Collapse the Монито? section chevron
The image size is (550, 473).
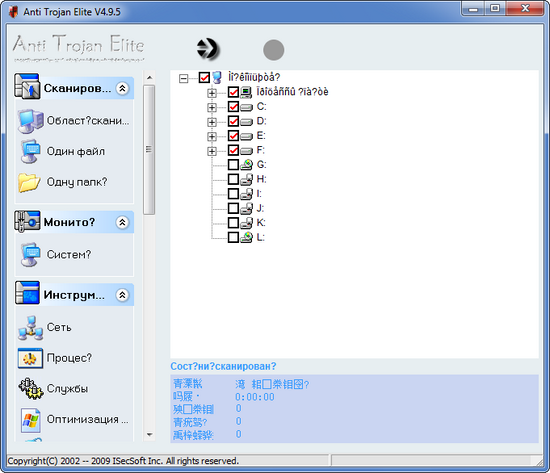click(122, 222)
